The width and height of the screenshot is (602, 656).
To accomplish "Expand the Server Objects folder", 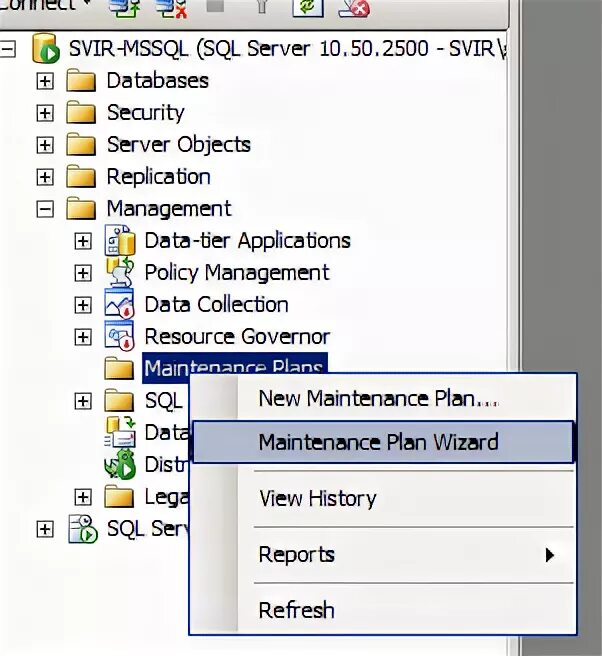I will 45,145.
